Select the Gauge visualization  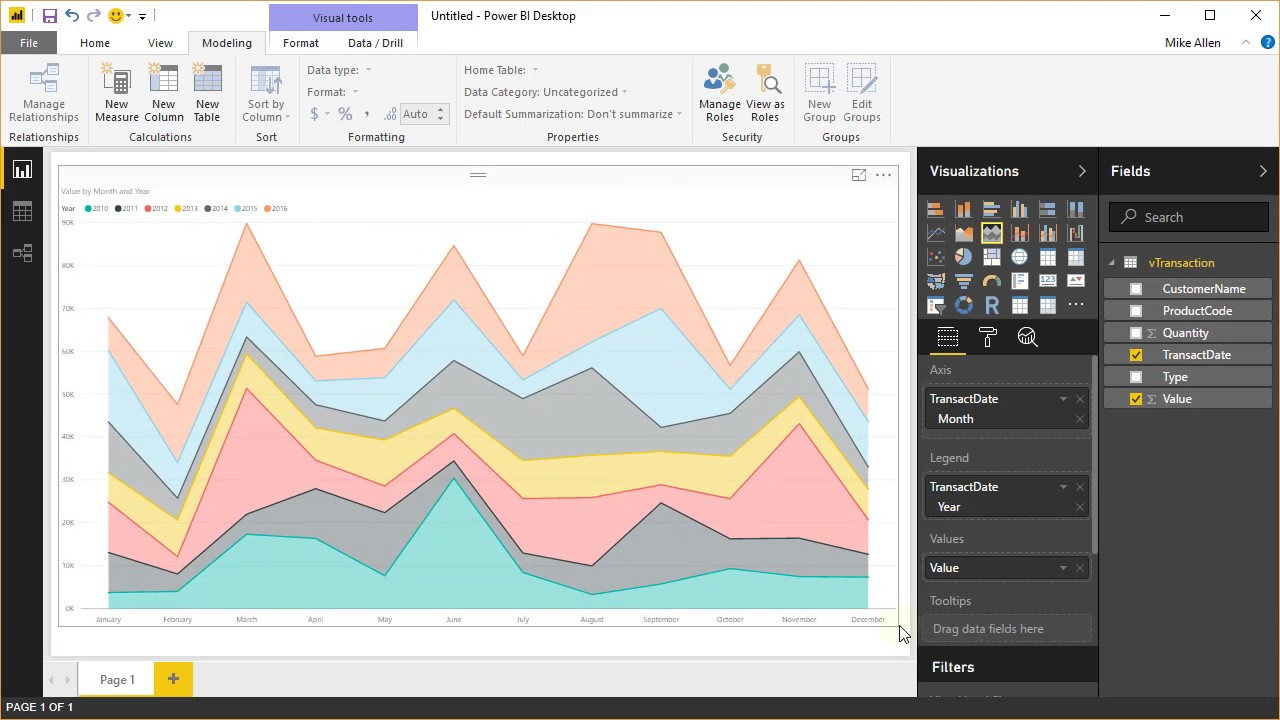(x=992, y=280)
